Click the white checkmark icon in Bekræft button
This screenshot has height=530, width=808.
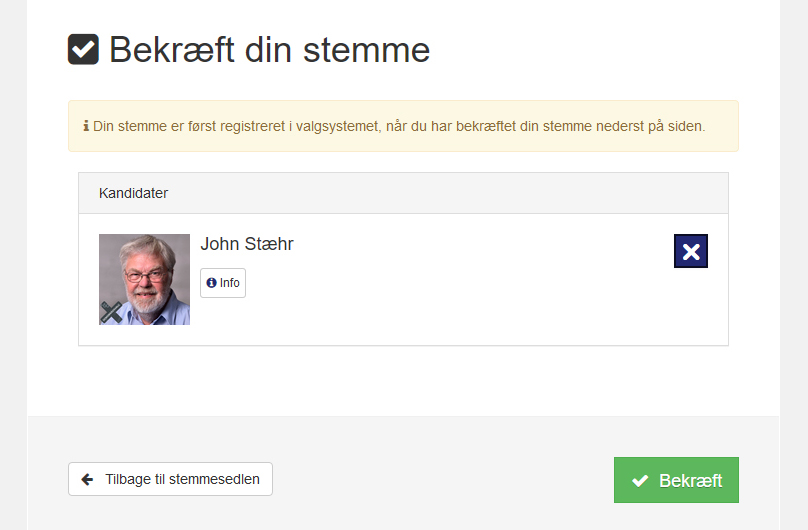point(640,481)
